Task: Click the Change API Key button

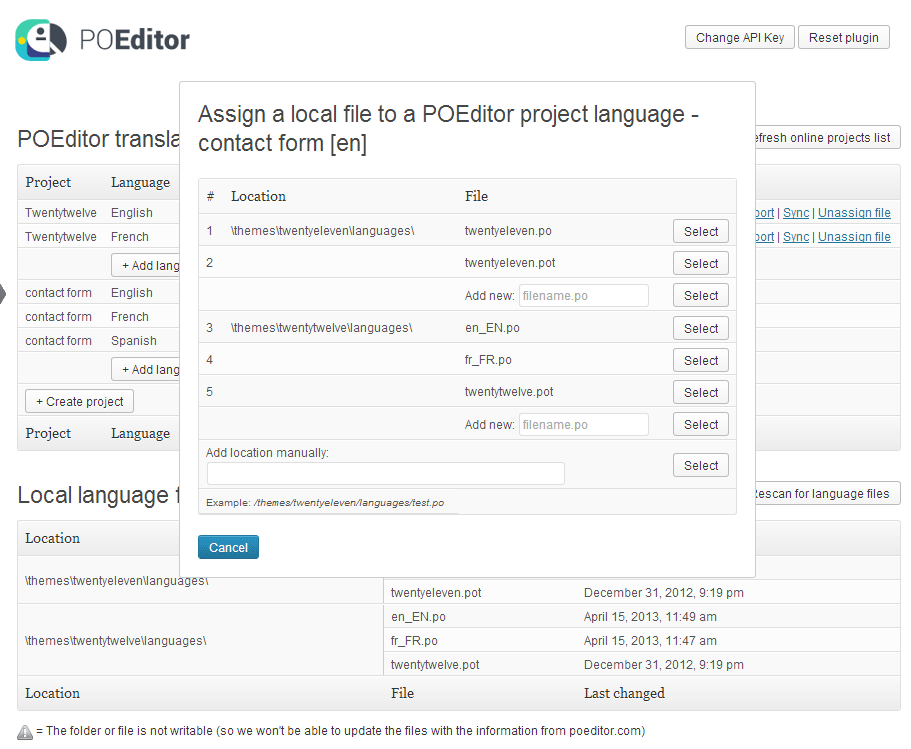Action: tap(740, 38)
